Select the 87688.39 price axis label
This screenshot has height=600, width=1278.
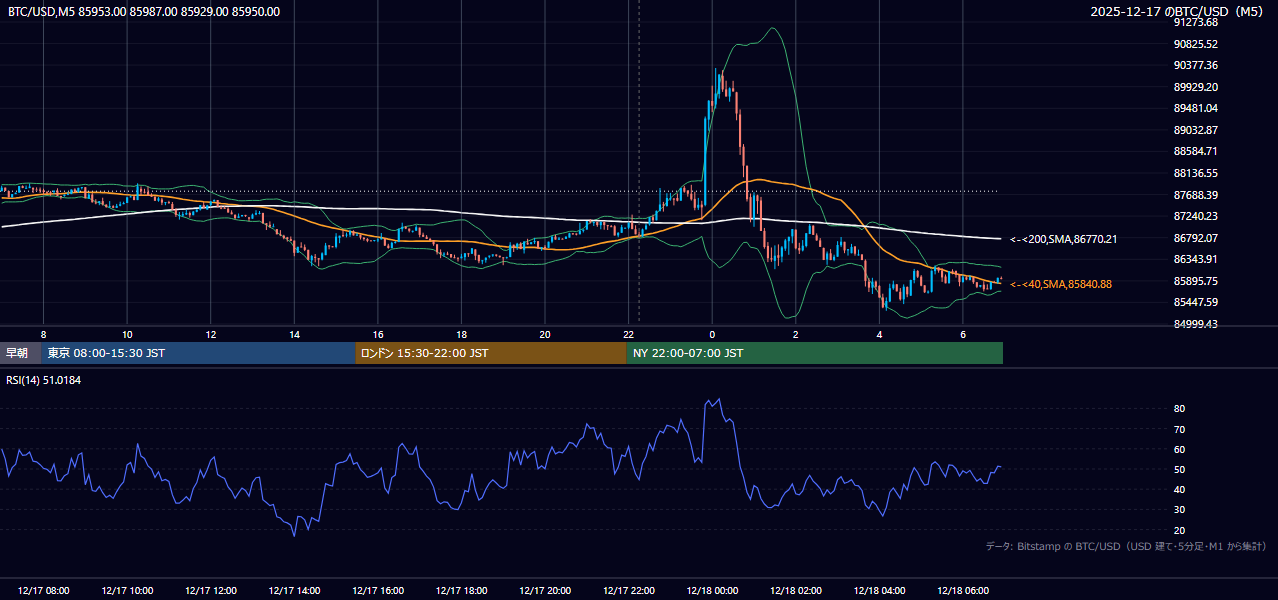point(1196,195)
